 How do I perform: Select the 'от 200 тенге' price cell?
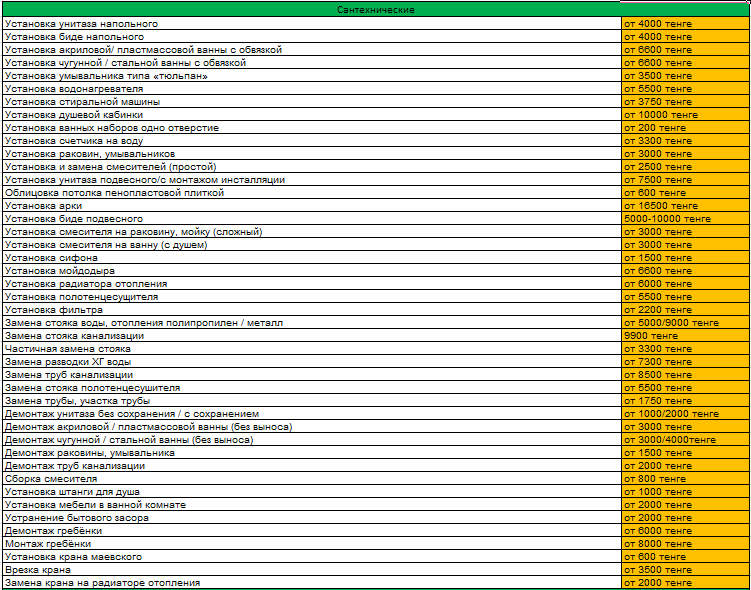[x=685, y=128]
